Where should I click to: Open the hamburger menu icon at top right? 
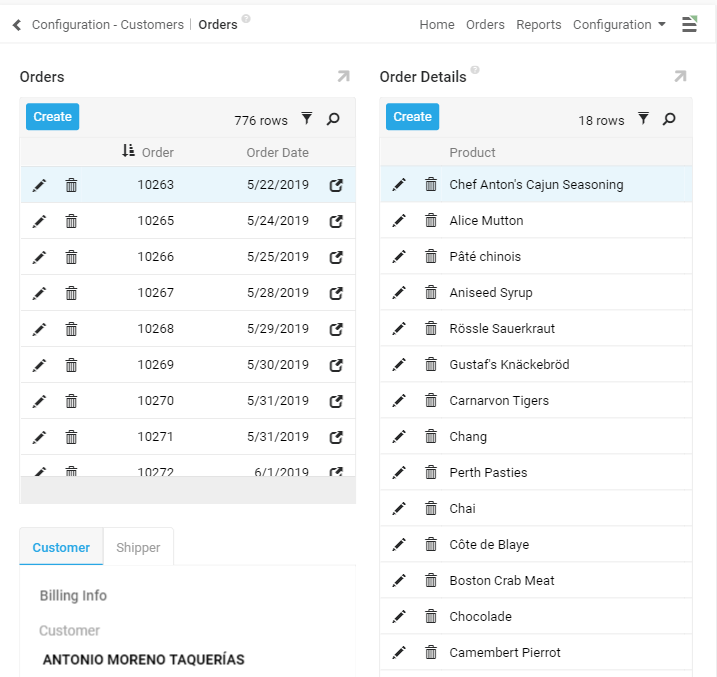(690, 25)
